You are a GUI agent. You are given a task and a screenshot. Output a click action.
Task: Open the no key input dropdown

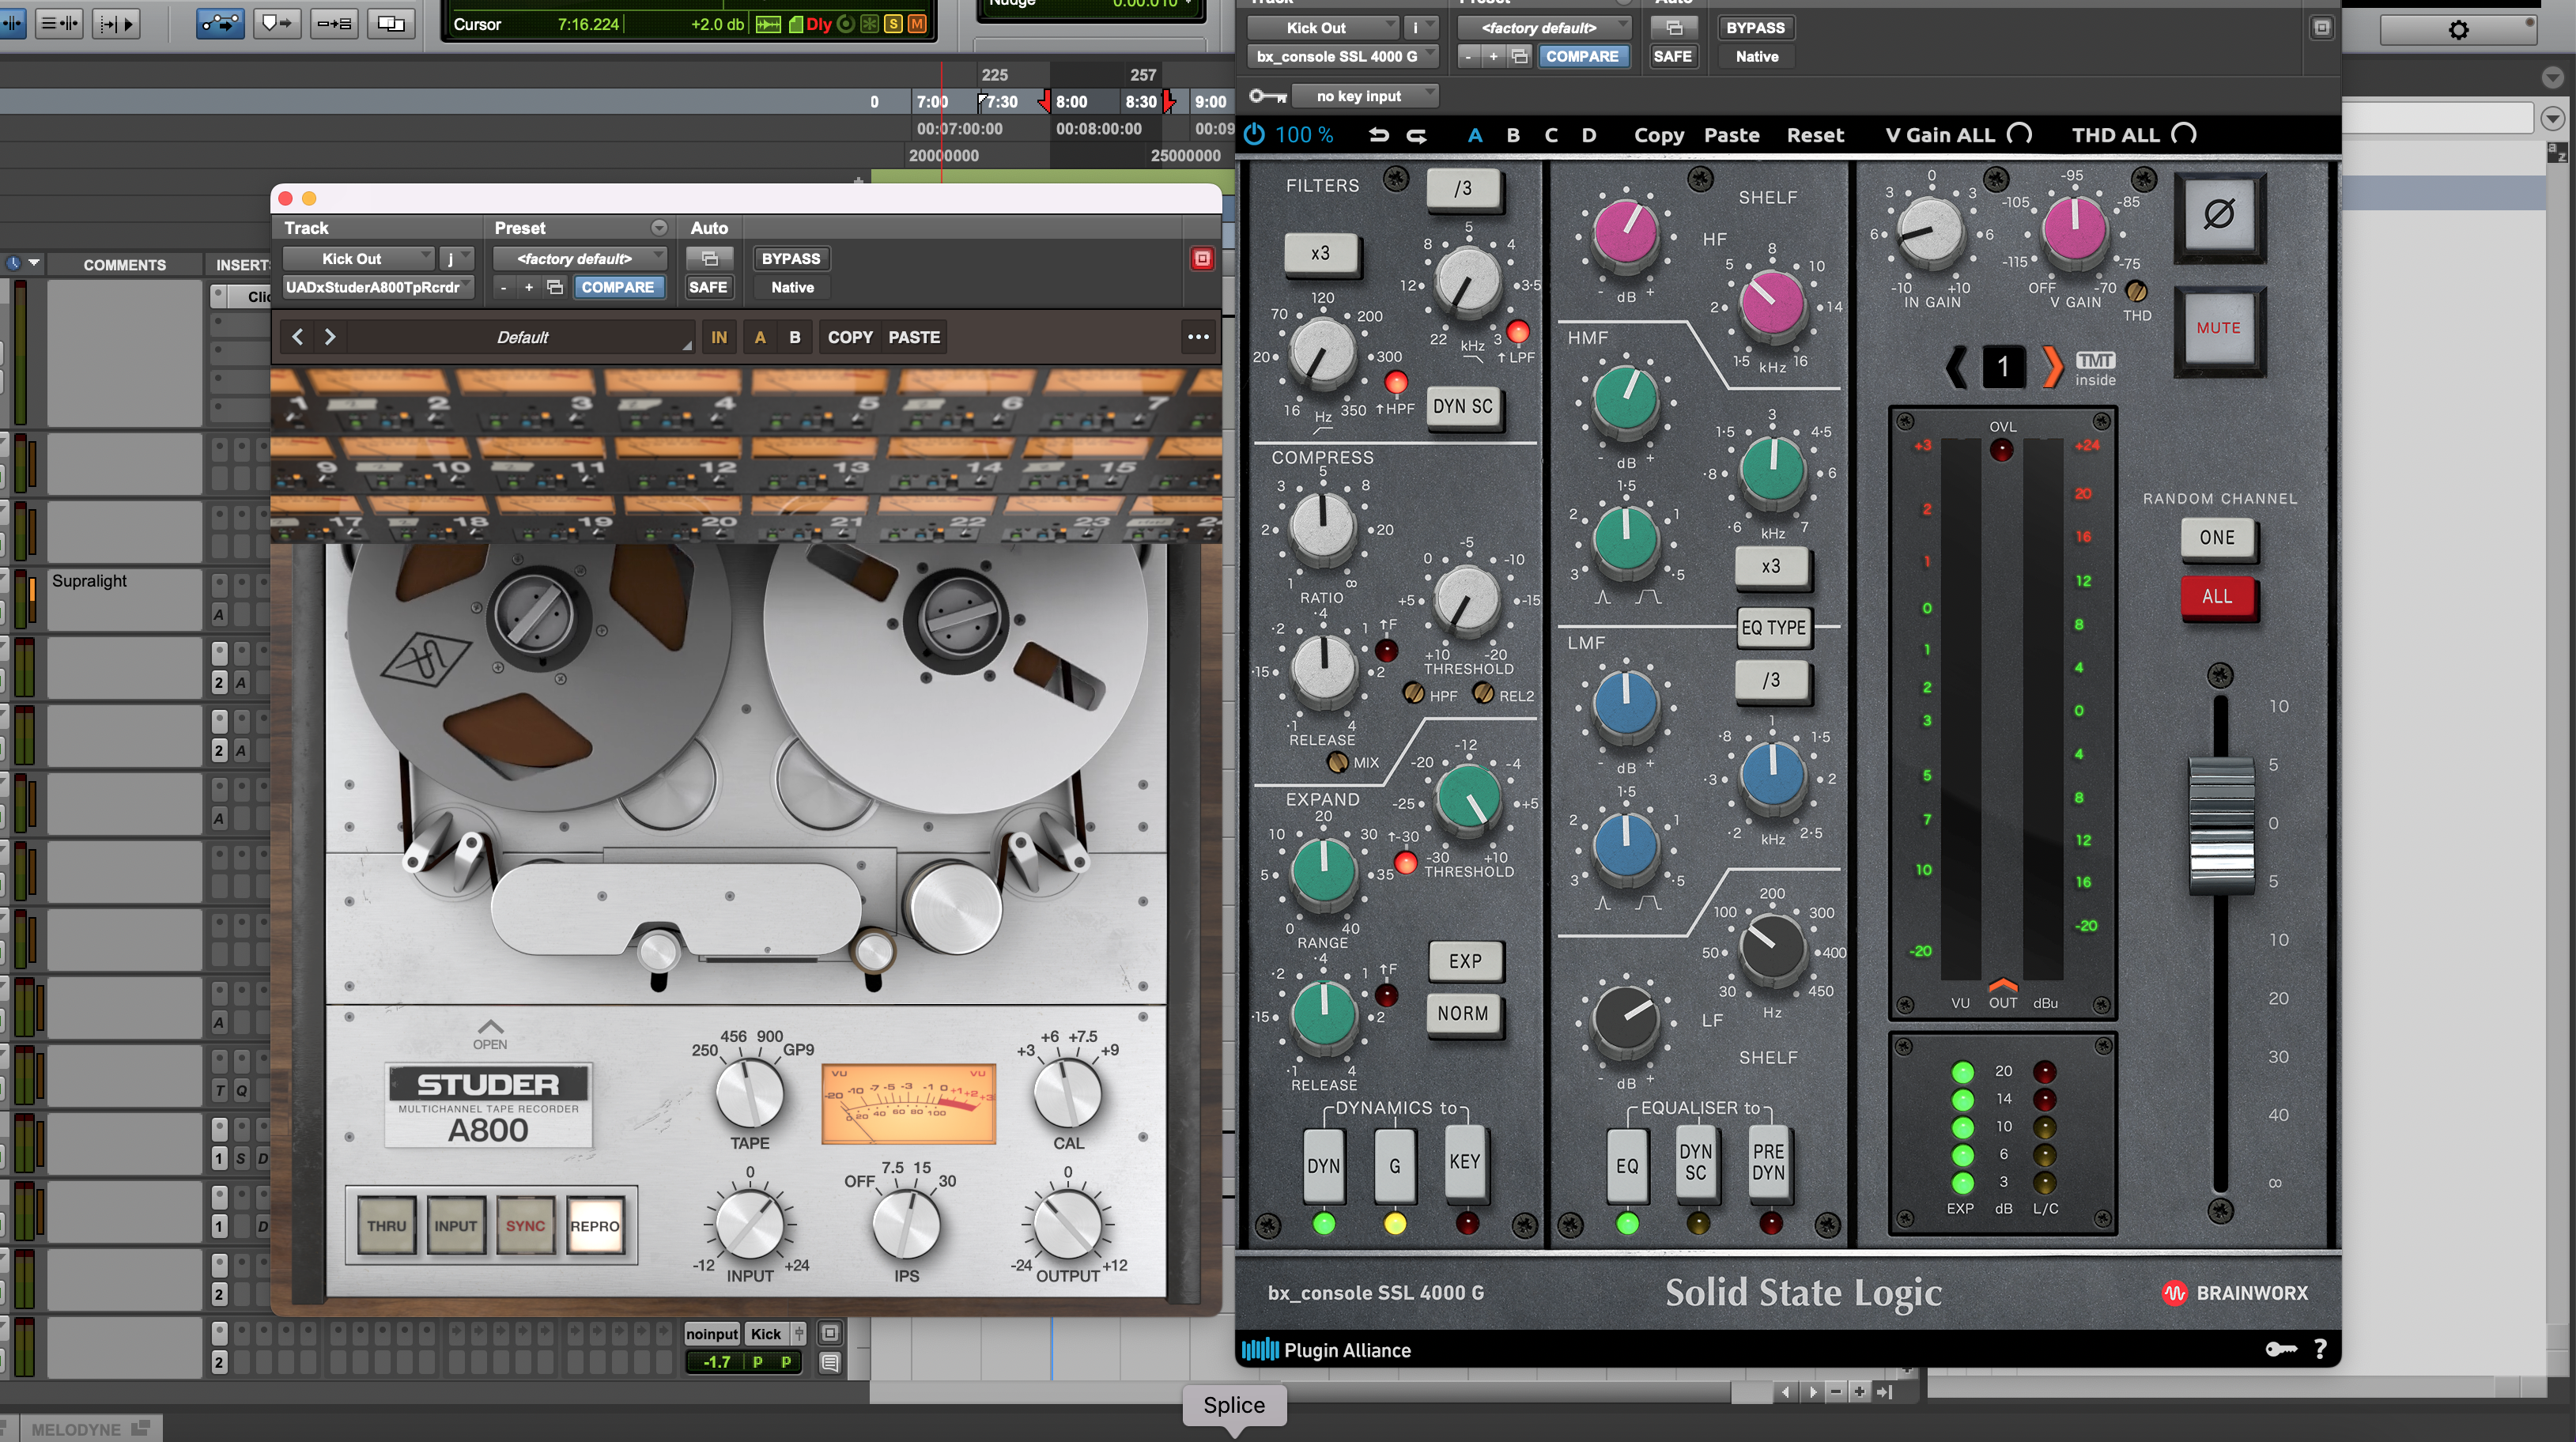point(1364,96)
